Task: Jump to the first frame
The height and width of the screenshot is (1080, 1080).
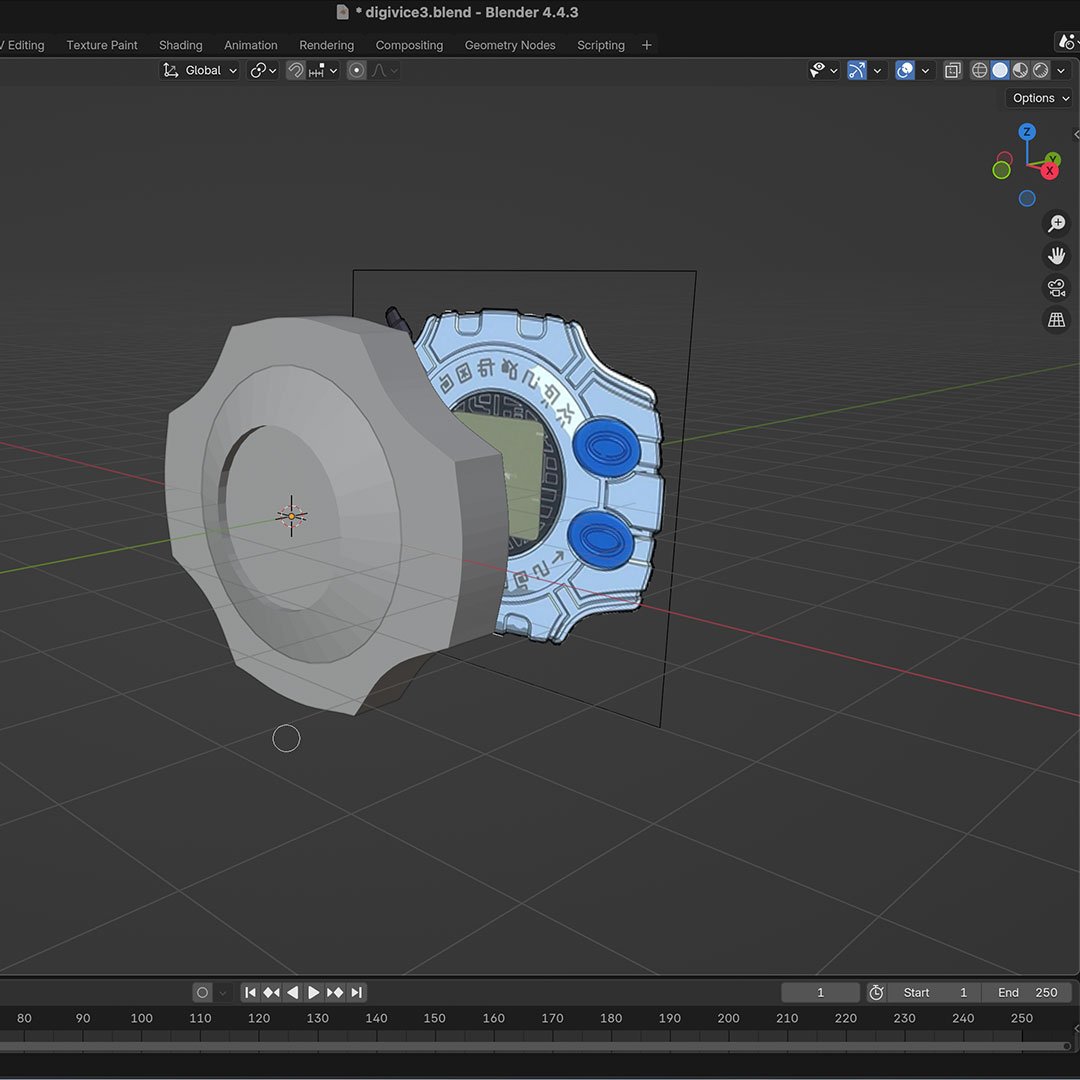Action: click(x=251, y=993)
